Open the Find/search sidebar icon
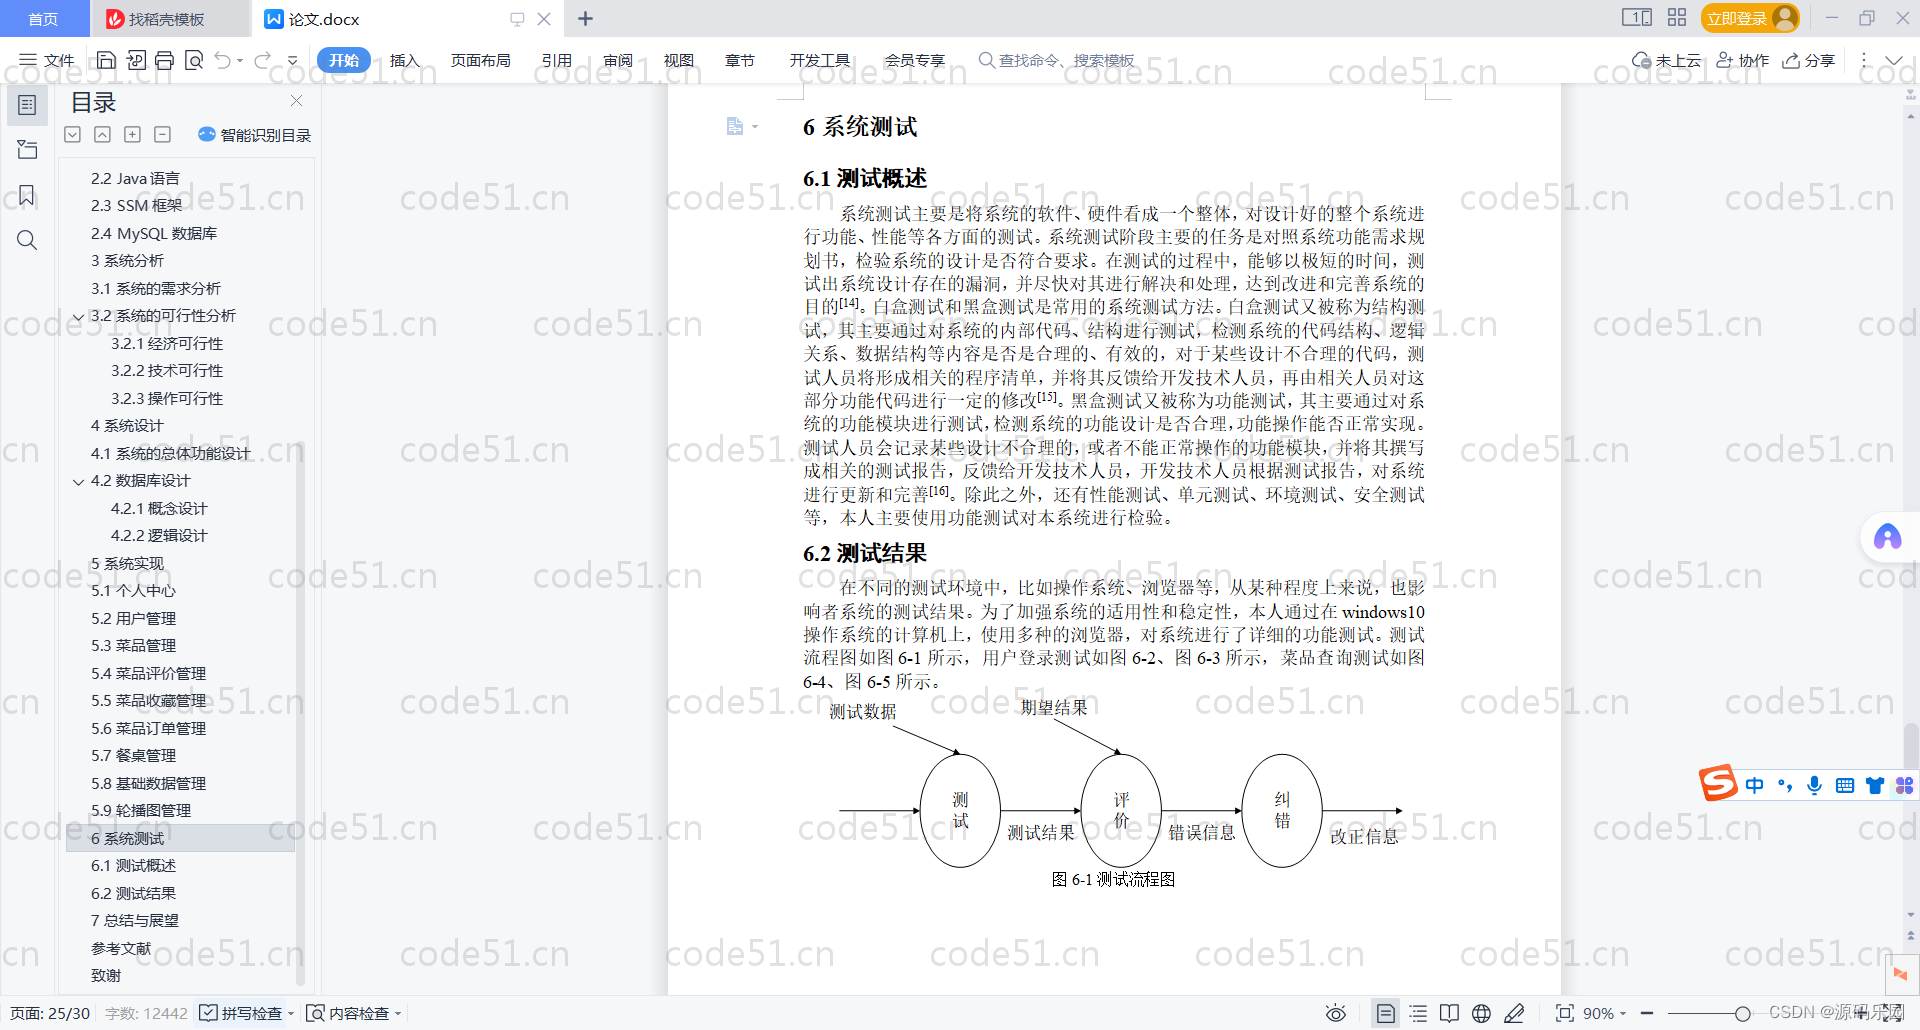This screenshot has height=1030, width=1920. point(27,240)
